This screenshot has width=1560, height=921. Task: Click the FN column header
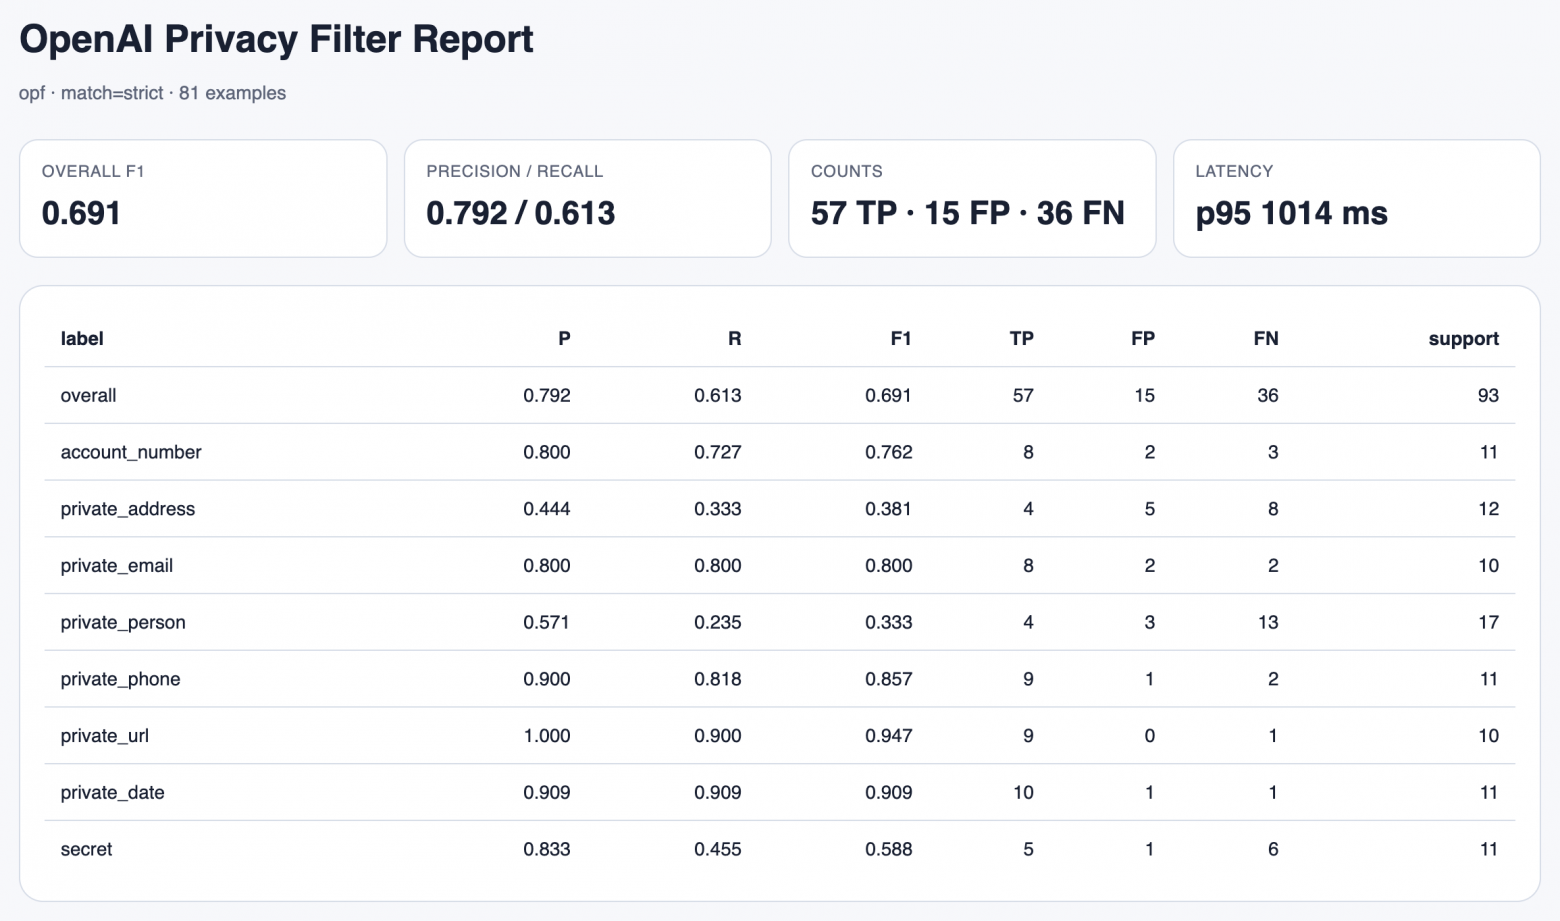pos(1265,339)
